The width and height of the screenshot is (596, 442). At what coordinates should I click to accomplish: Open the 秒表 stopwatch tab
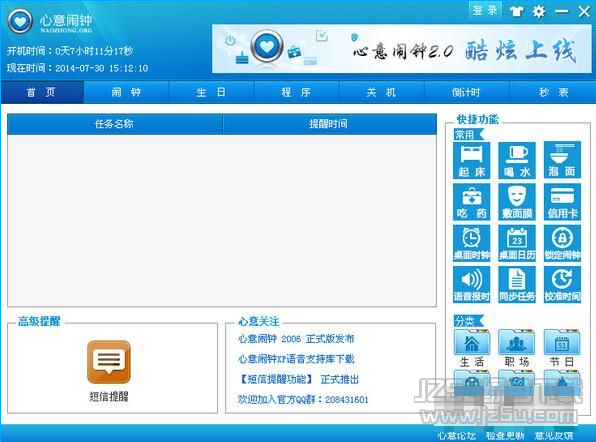[553, 92]
